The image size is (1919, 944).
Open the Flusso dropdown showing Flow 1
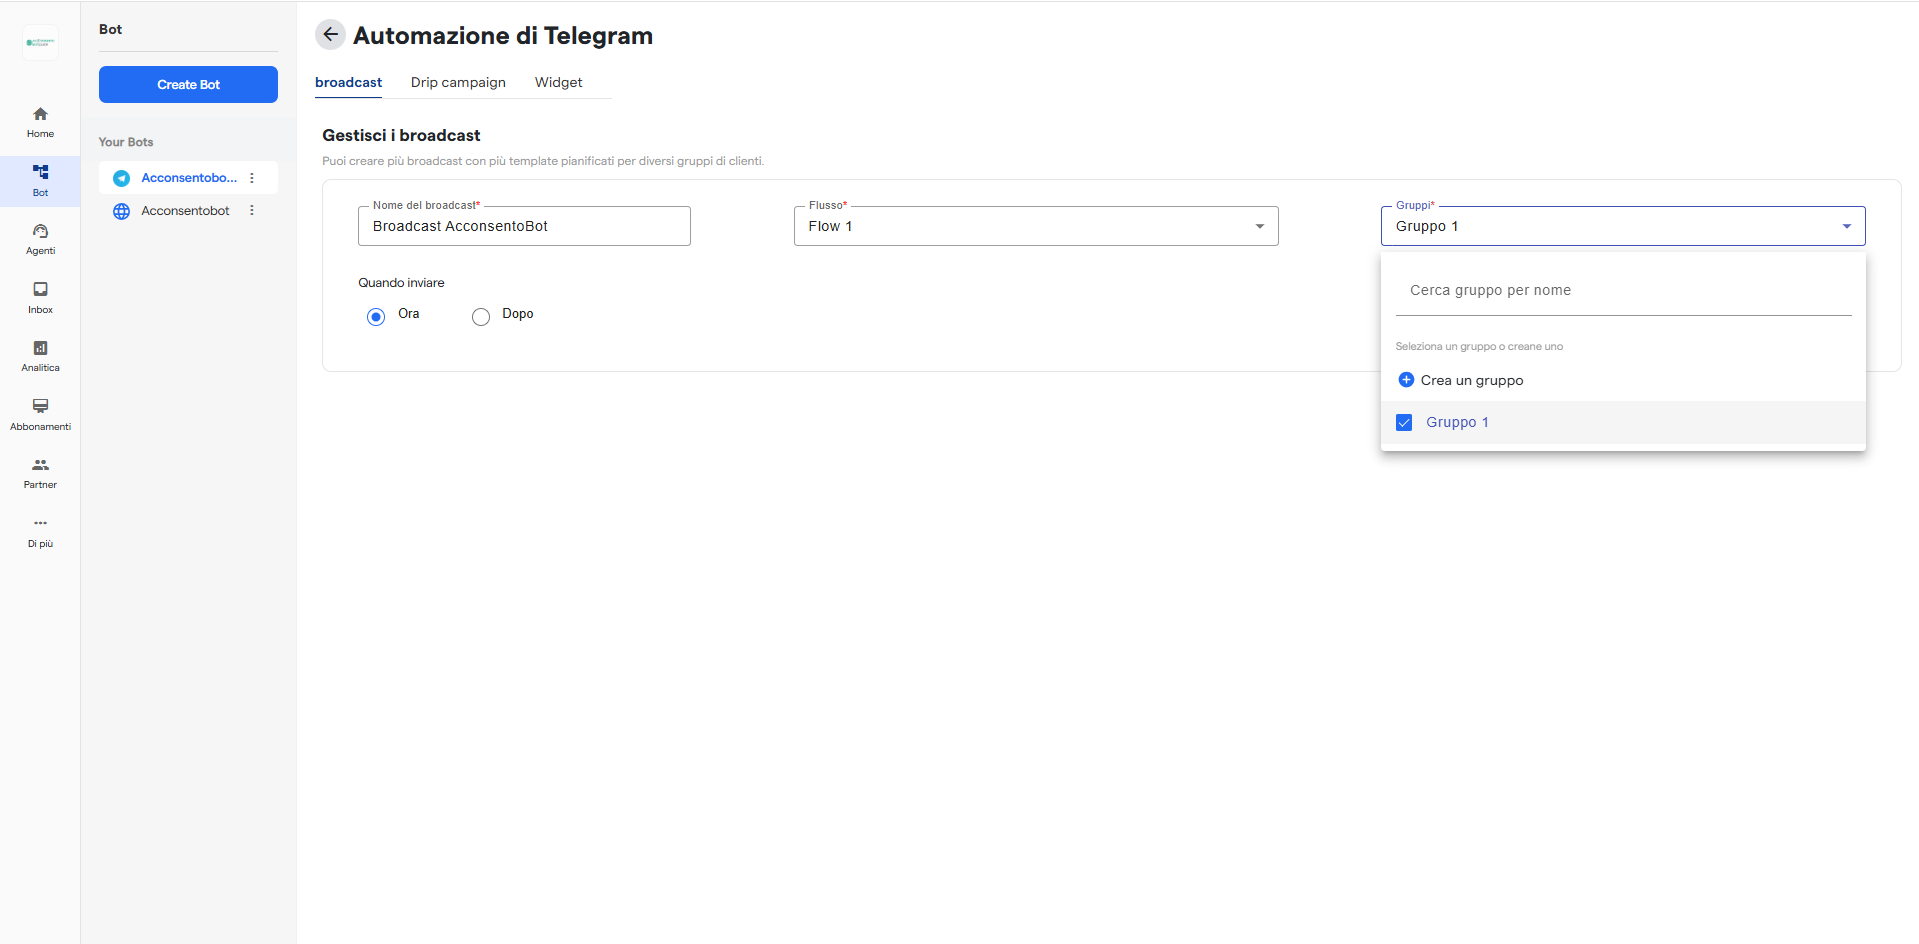coord(1035,227)
